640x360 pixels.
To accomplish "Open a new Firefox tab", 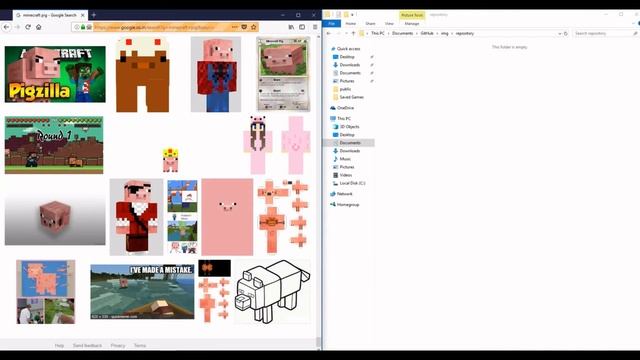I will 93,15.
